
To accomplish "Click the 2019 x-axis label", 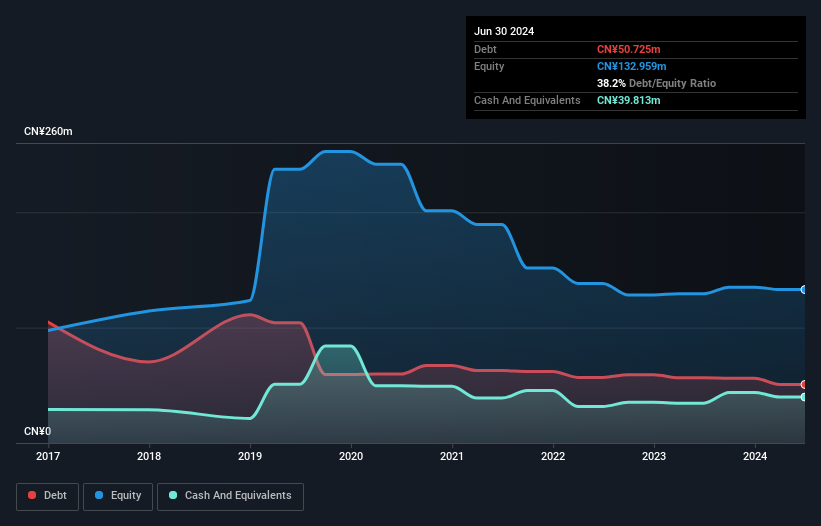I will click(250, 456).
